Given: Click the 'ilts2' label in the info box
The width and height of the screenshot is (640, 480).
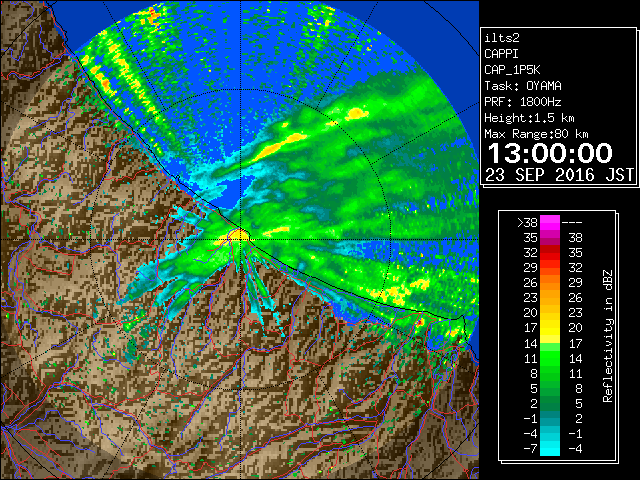Looking at the screenshot, I should point(502,38).
